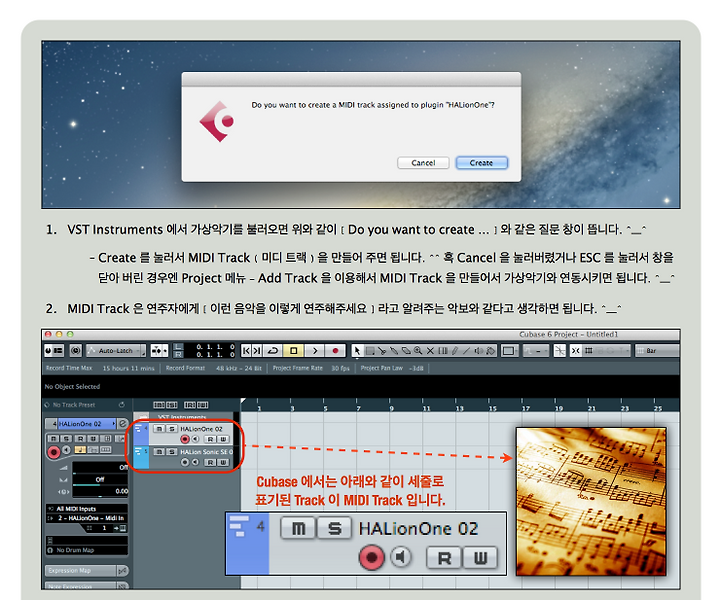
Task: Toggle Write automation W on HALion Sonic SE
Action: click(223, 462)
